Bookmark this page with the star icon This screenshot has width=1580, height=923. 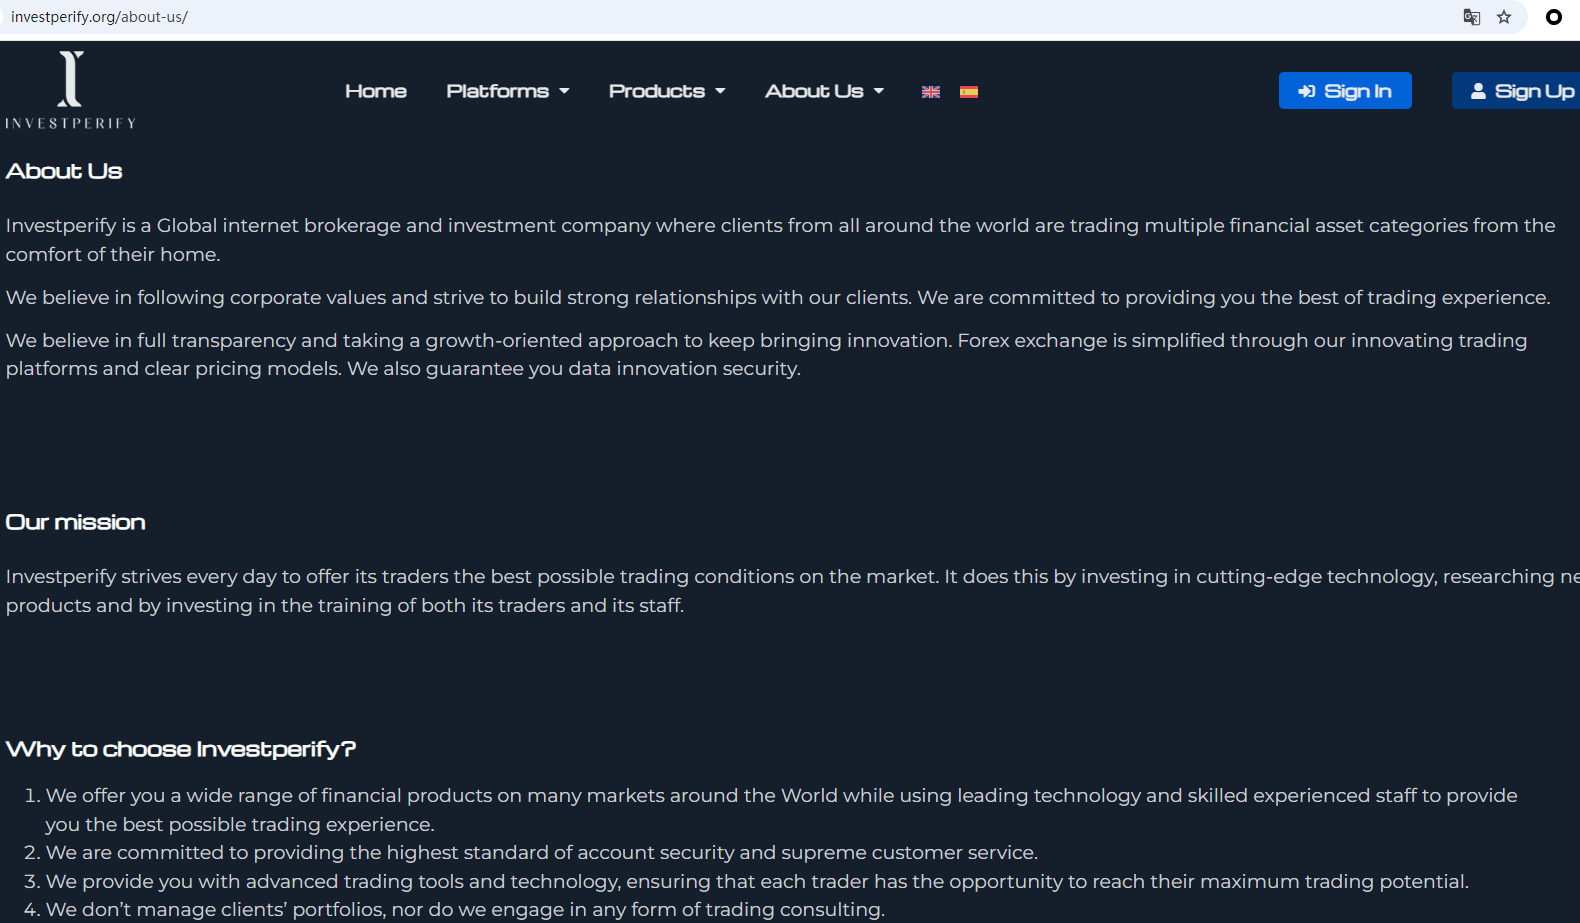click(x=1504, y=17)
